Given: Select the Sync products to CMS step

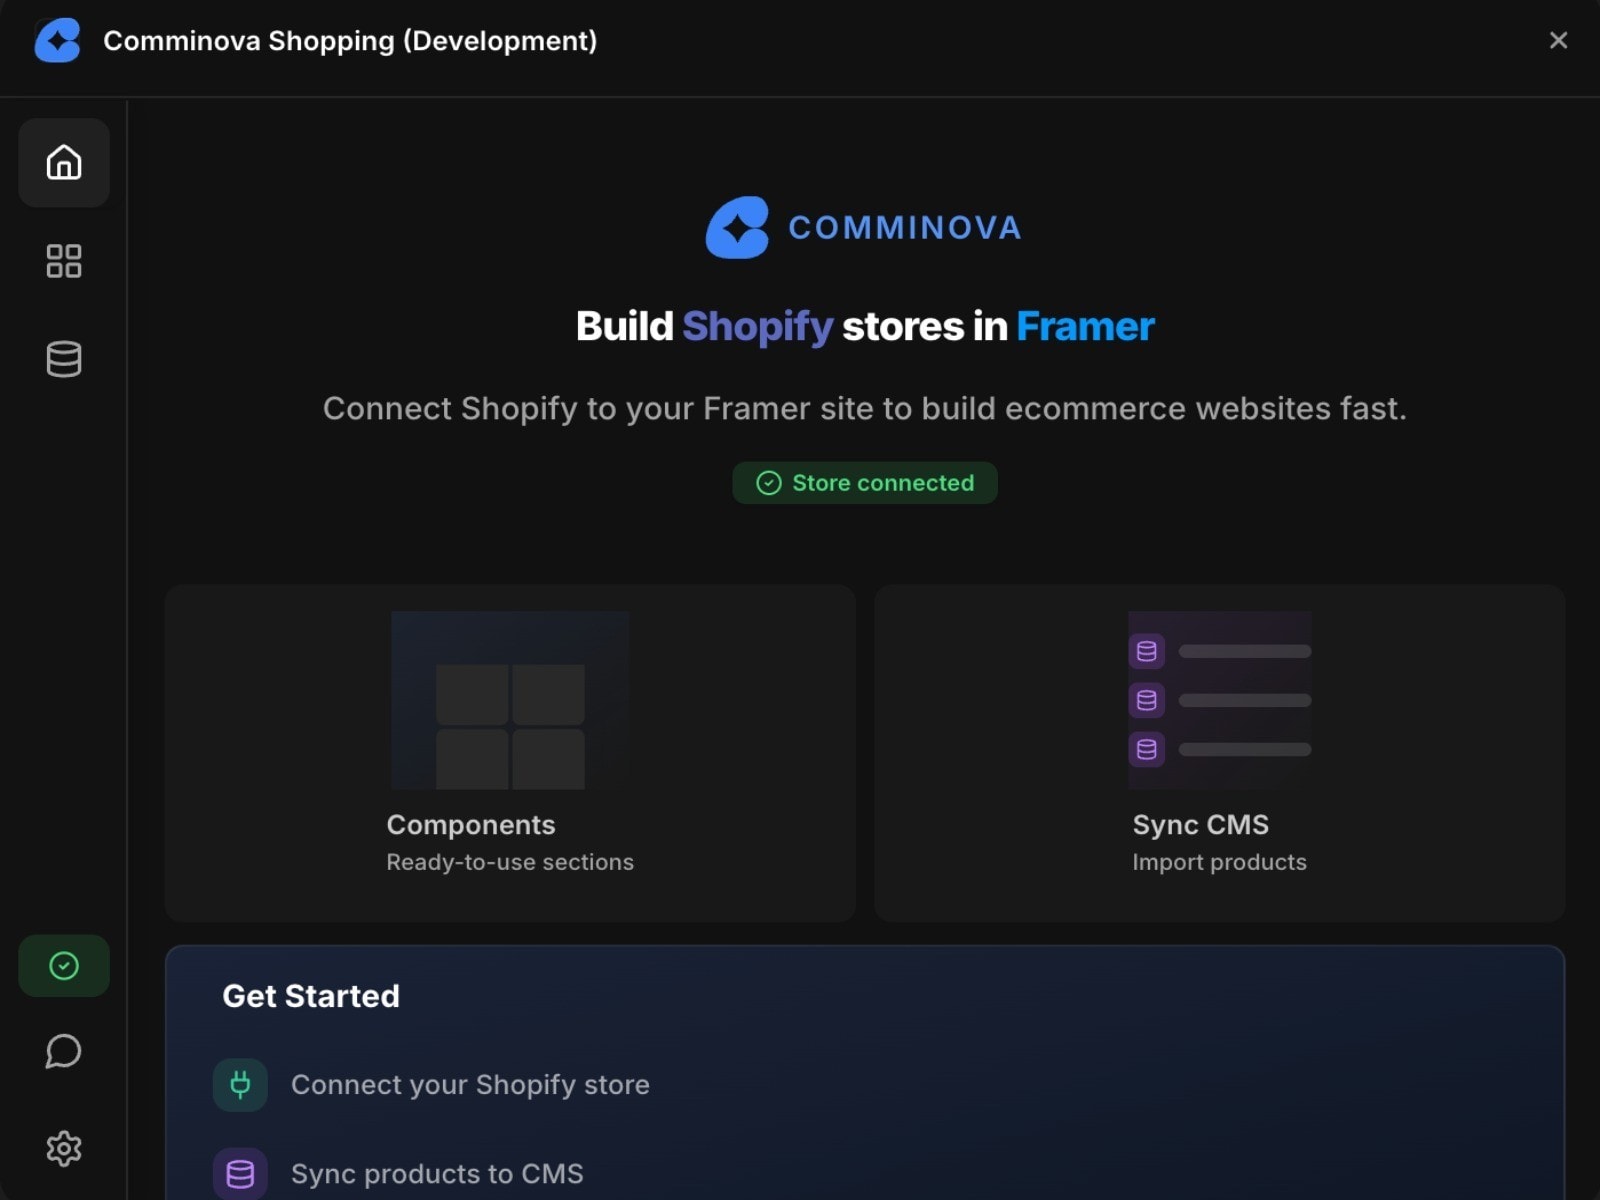Looking at the screenshot, I should tap(399, 1173).
